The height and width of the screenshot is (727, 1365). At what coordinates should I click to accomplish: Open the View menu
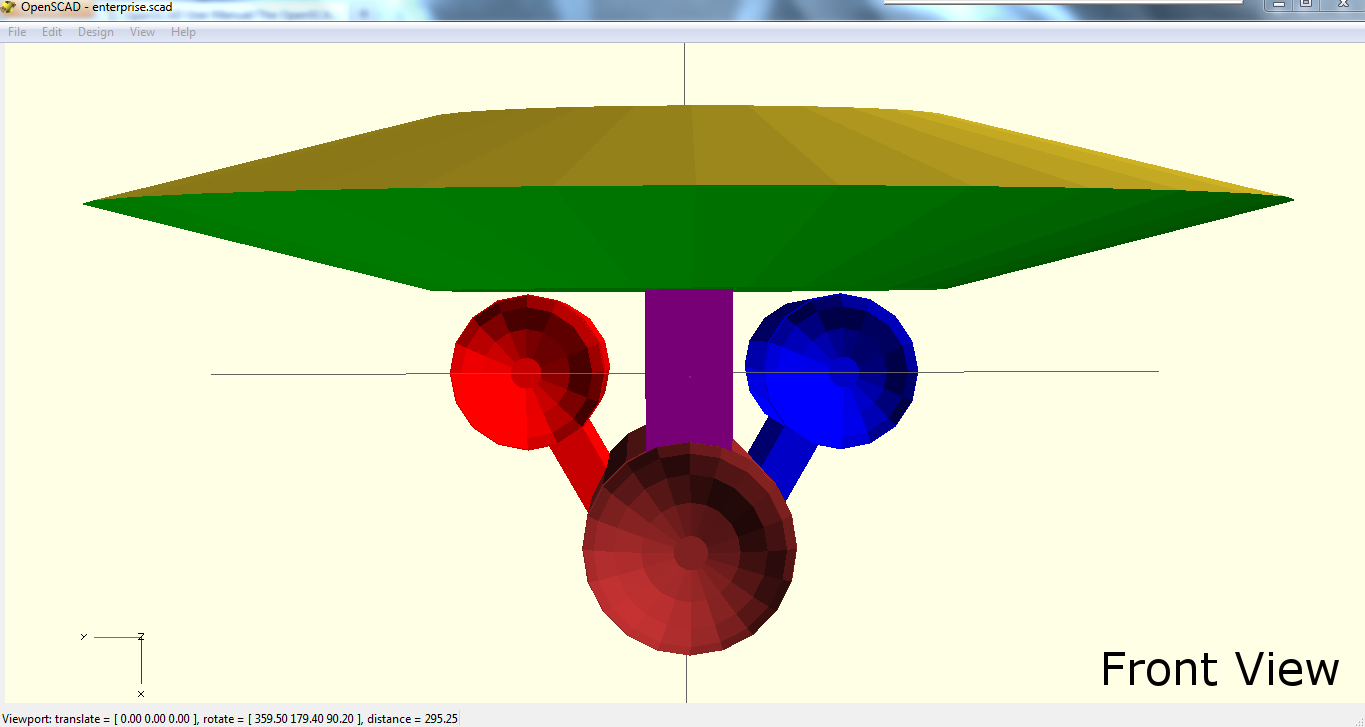point(143,32)
